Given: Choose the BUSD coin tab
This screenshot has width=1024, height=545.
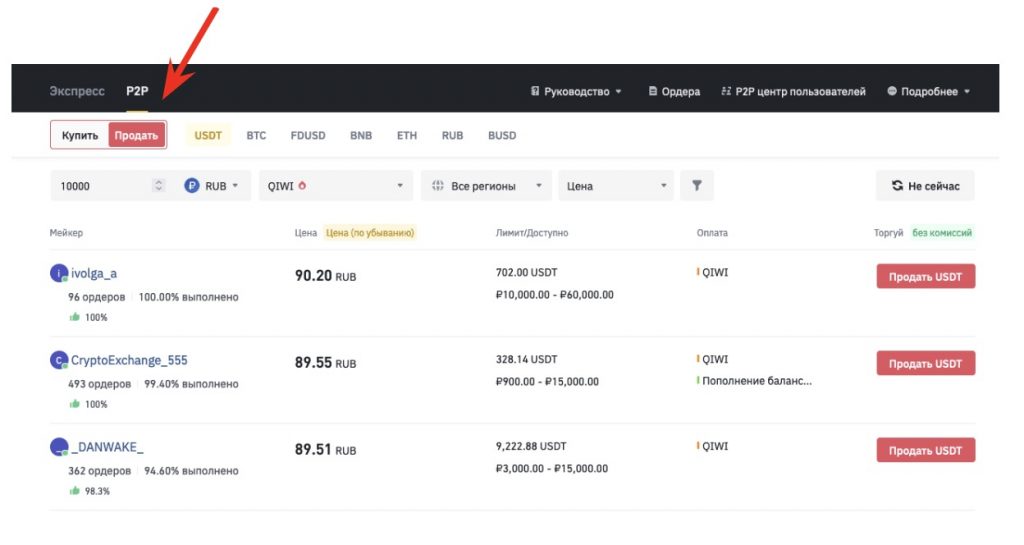Looking at the screenshot, I should 502,135.
